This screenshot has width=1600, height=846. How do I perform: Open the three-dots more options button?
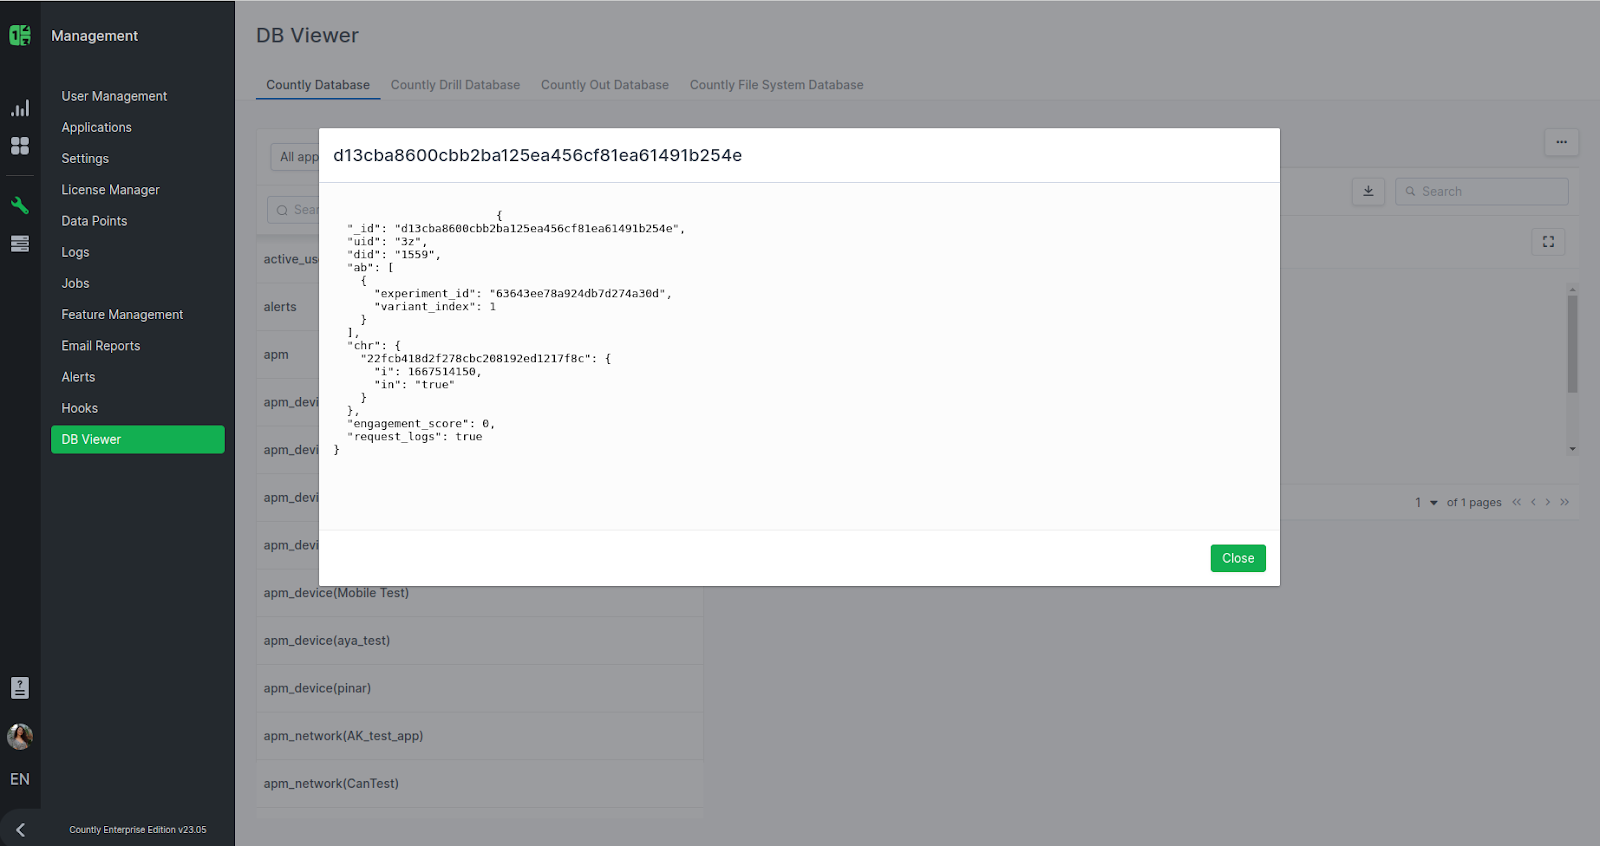click(x=1561, y=142)
